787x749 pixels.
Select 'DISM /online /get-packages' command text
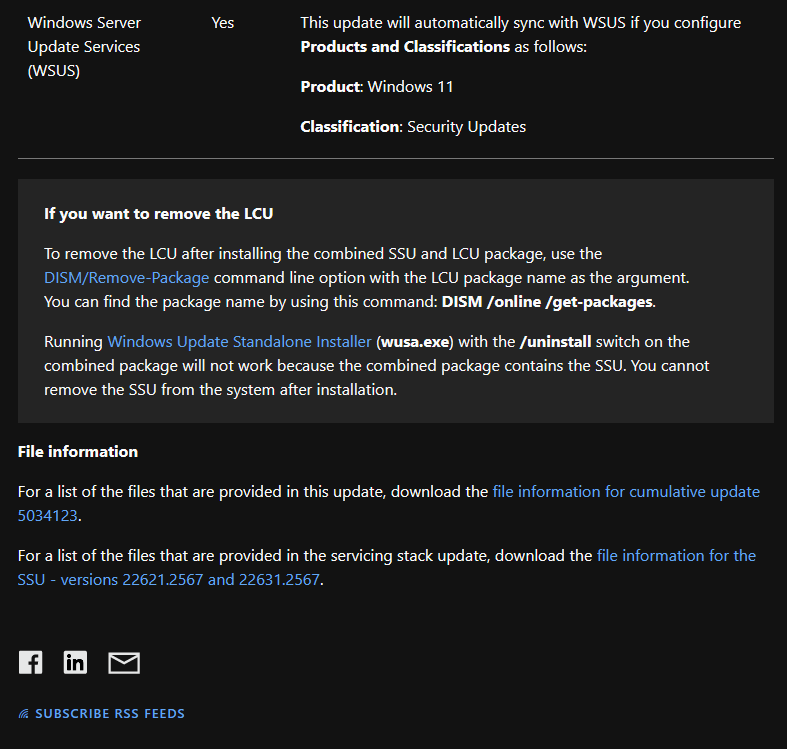(x=547, y=301)
